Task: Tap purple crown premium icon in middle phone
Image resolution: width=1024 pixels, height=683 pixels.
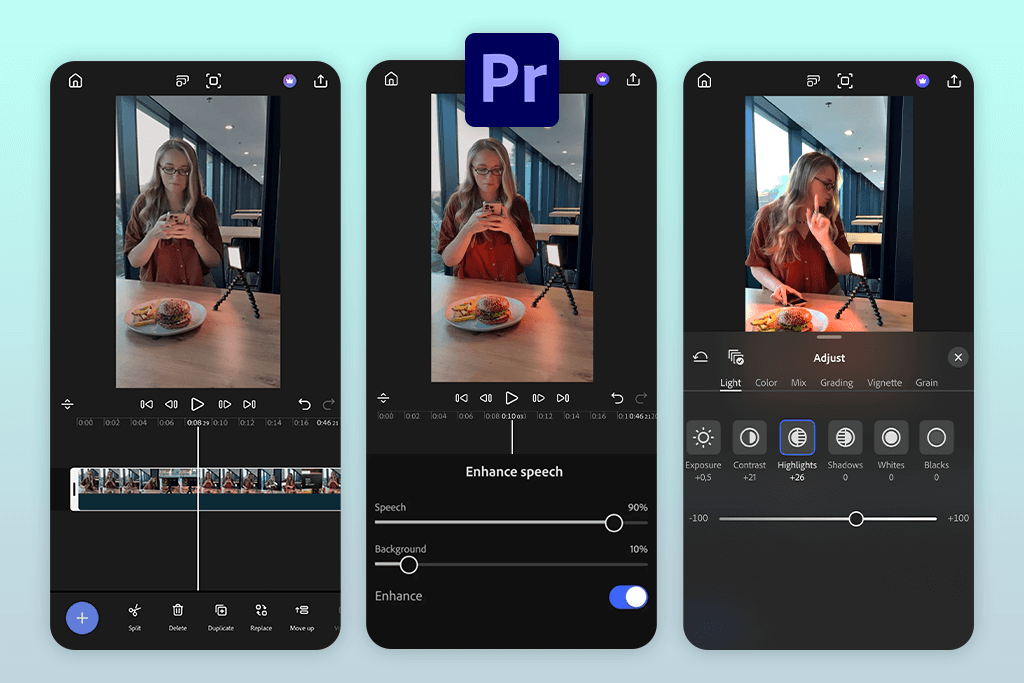Action: tap(602, 79)
